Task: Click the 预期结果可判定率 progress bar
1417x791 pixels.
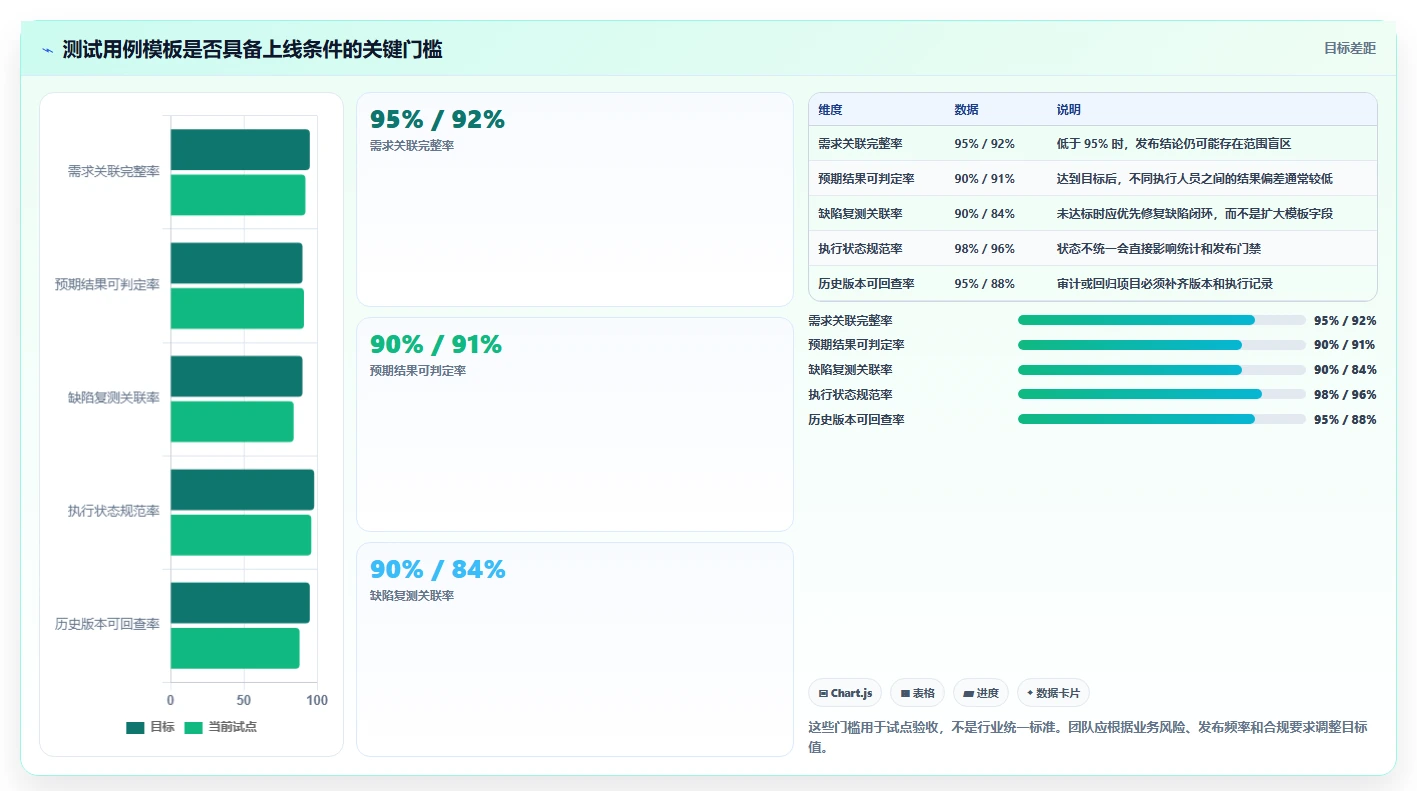Action: click(1162, 345)
